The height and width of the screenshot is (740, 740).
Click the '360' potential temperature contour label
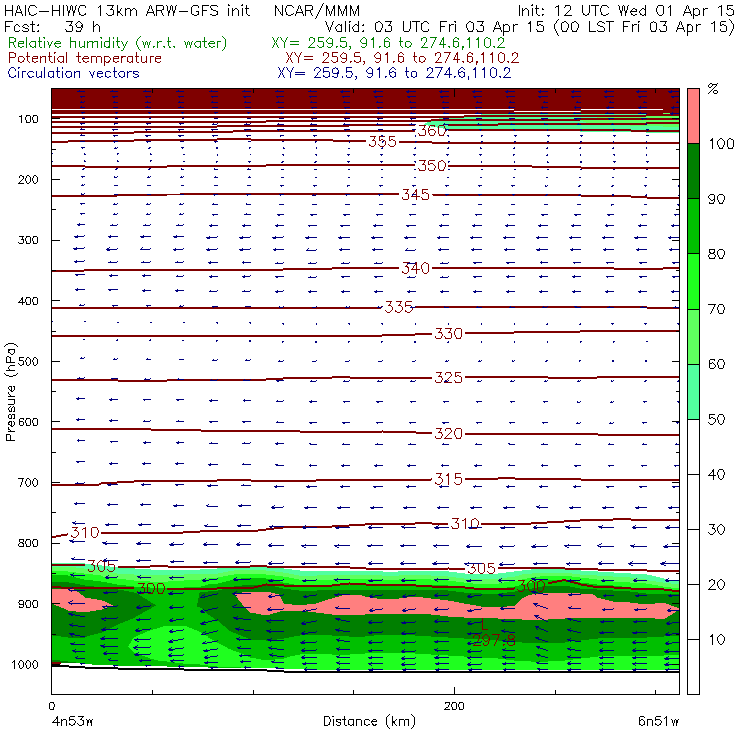pyautogui.click(x=432, y=131)
